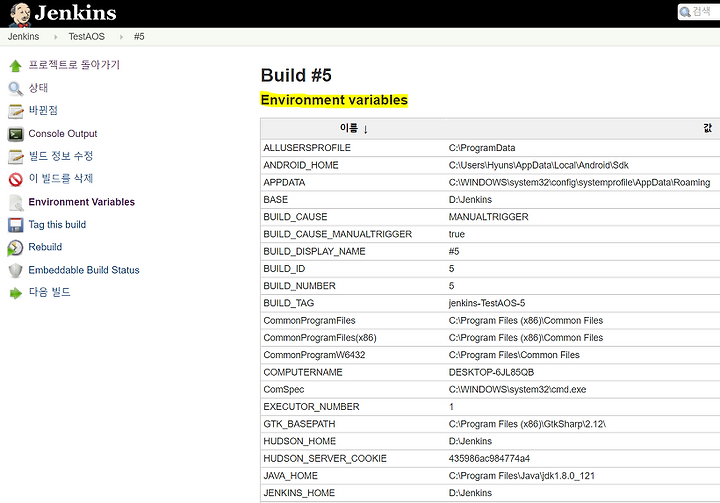Image resolution: width=720 pixels, height=503 pixels.
Task: Click the clock icon for Rebuild
Action: click(x=15, y=248)
